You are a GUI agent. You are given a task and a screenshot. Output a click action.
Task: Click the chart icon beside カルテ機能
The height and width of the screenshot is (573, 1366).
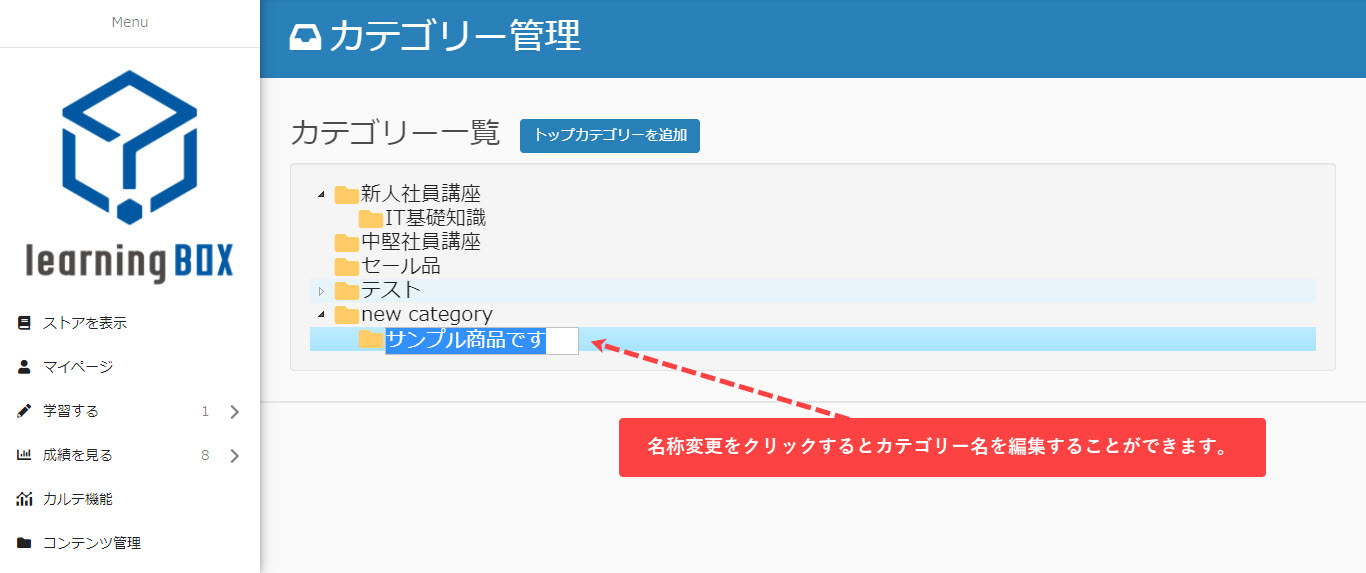[24, 499]
